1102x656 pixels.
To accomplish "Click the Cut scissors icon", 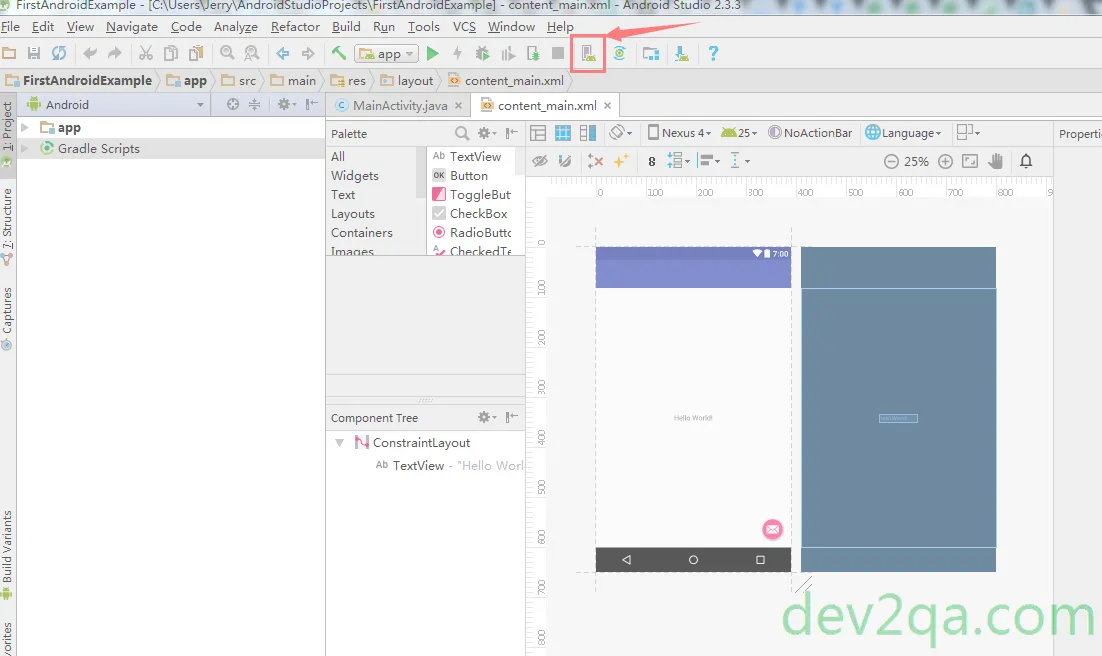I will (x=145, y=53).
